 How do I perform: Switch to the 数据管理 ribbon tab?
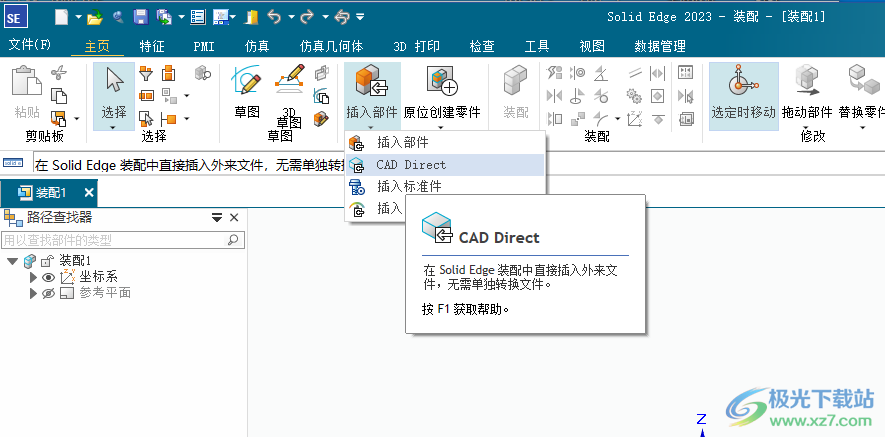[x=660, y=46]
